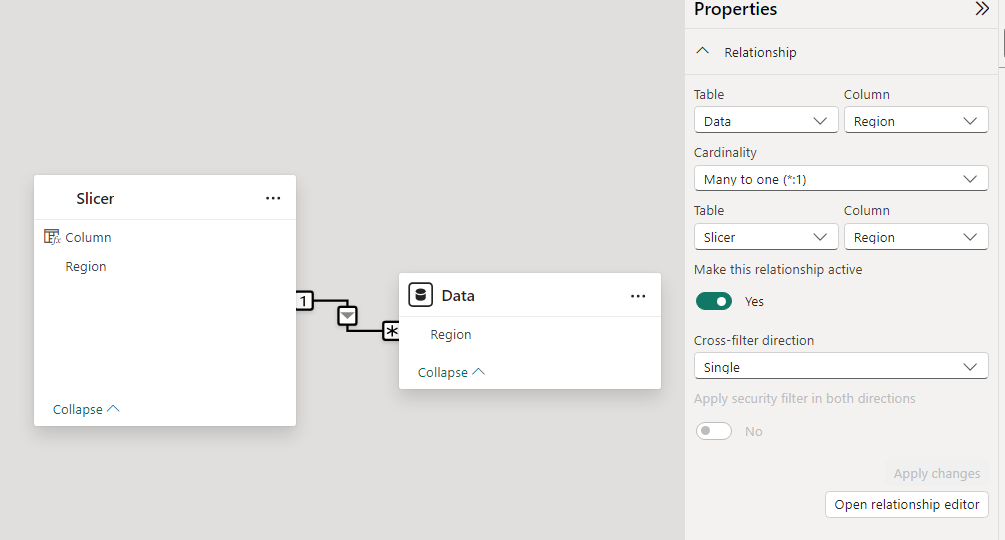Click the Data table storage icon
This screenshot has height=540, width=1005.
[x=420, y=295]
